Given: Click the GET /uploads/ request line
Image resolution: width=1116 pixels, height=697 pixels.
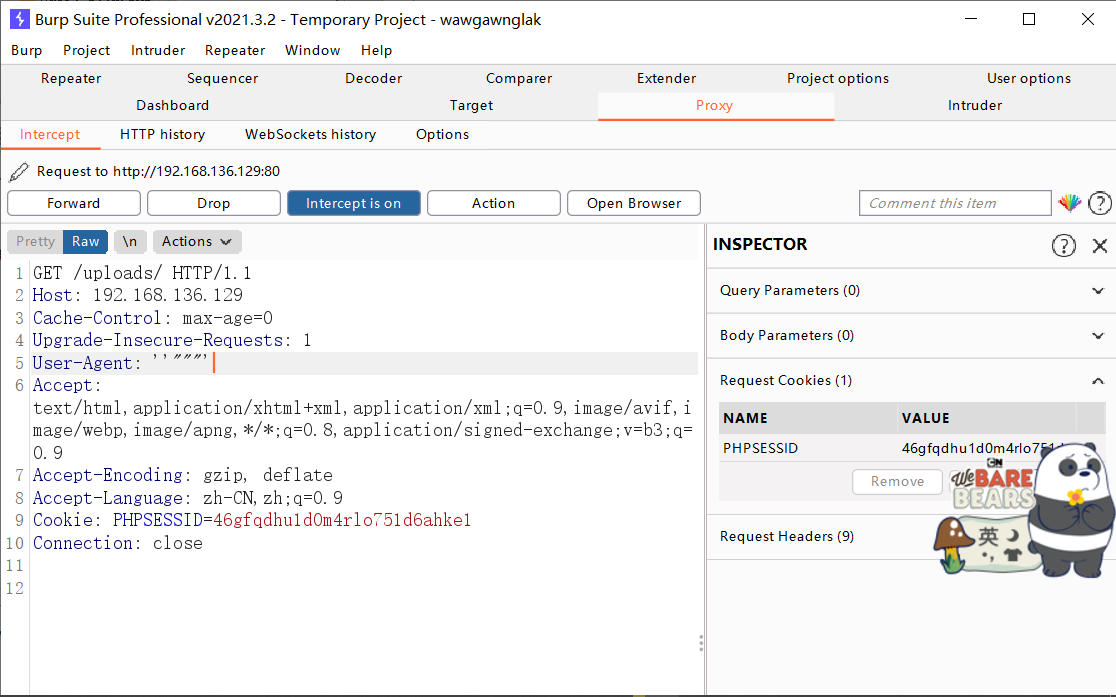Looking at the screenshot, I should point(142,273).
